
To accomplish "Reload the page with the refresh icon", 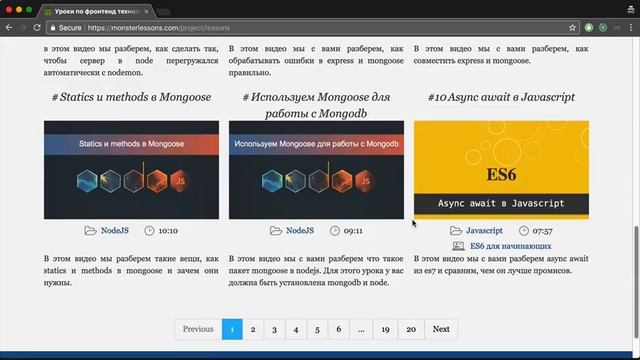I will 37,28.
